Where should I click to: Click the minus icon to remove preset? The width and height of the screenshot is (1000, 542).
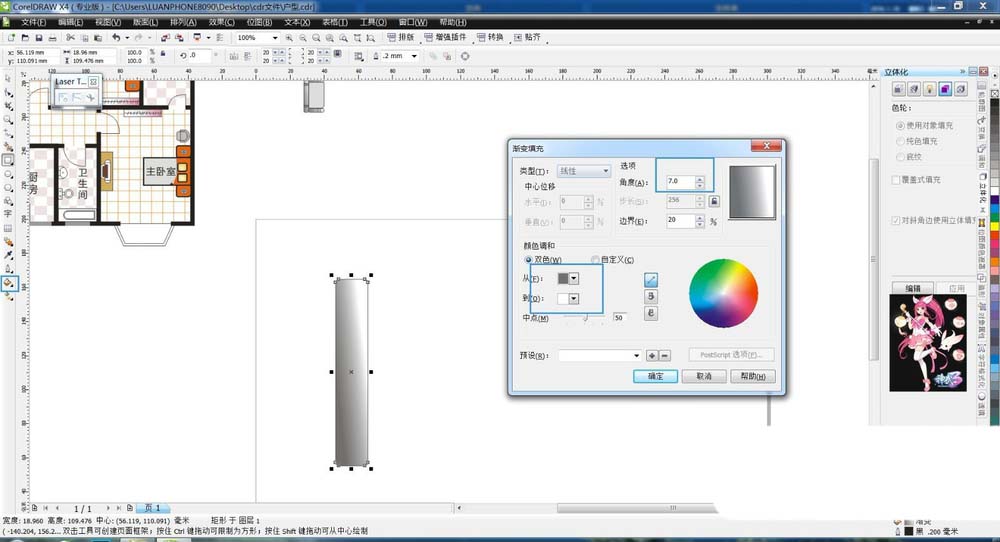[664, 355]
